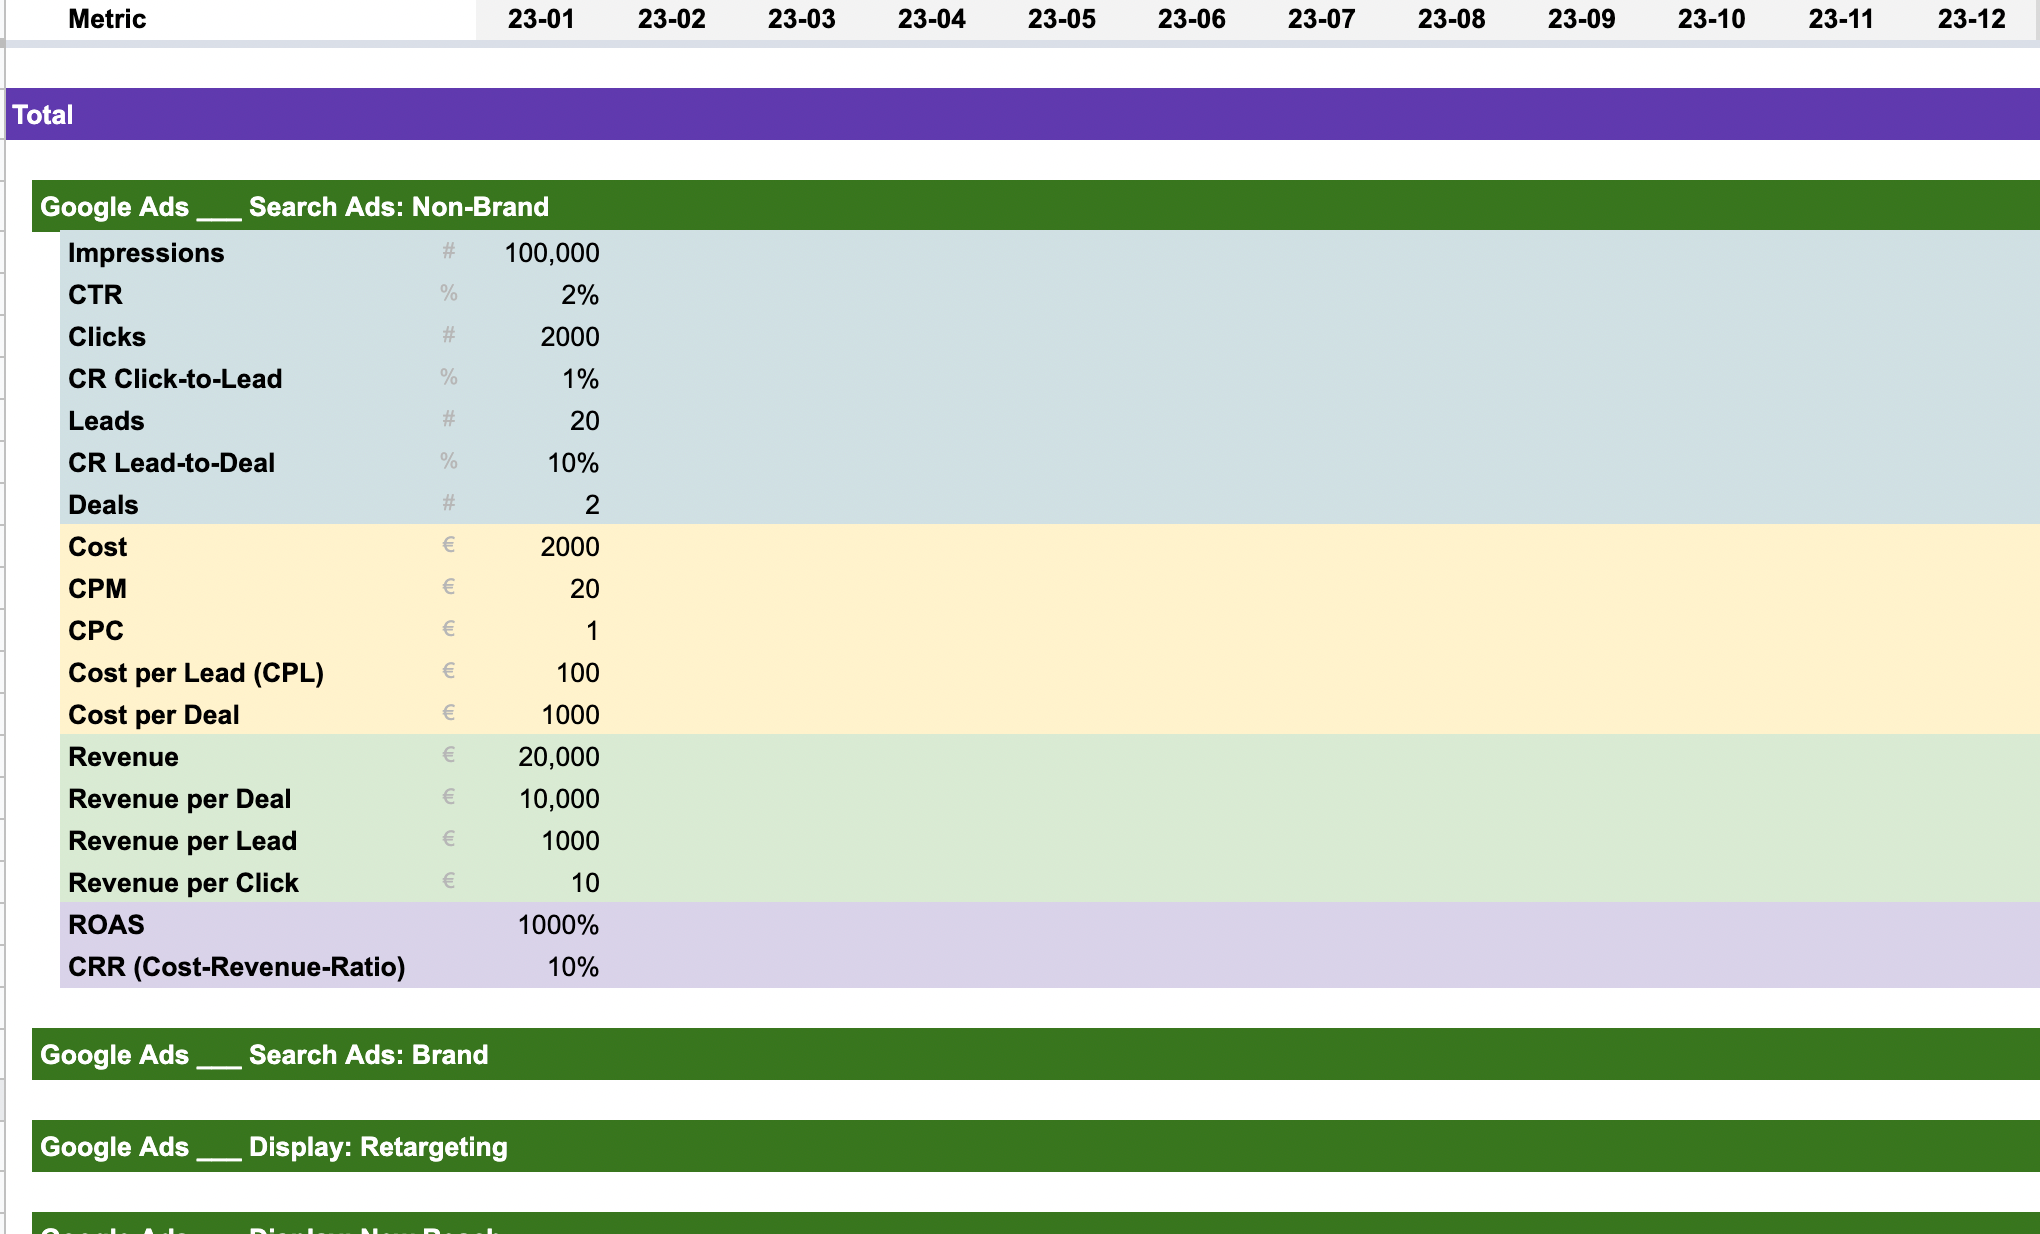Click the 23-07 month column header
Viewport: 2040px width, 1234px height.
coord(1321,19)
